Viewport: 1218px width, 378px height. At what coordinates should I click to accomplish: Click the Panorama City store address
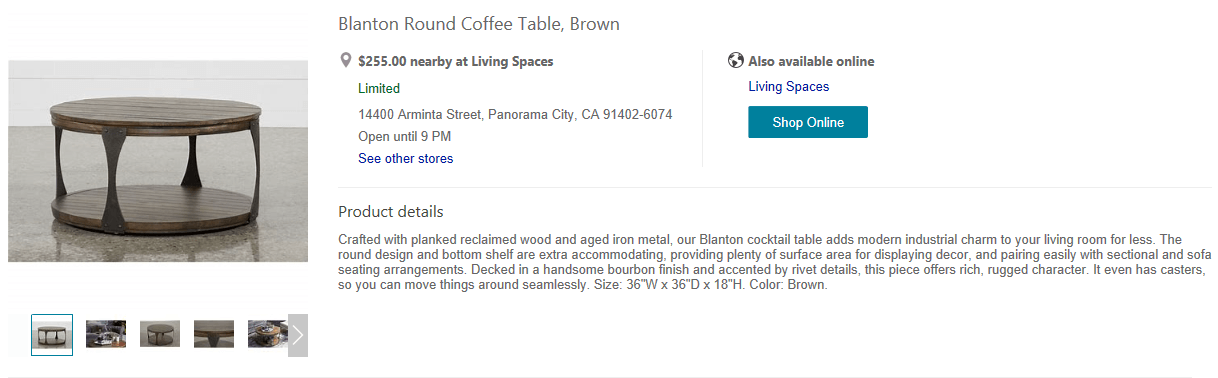click(515, 115)
